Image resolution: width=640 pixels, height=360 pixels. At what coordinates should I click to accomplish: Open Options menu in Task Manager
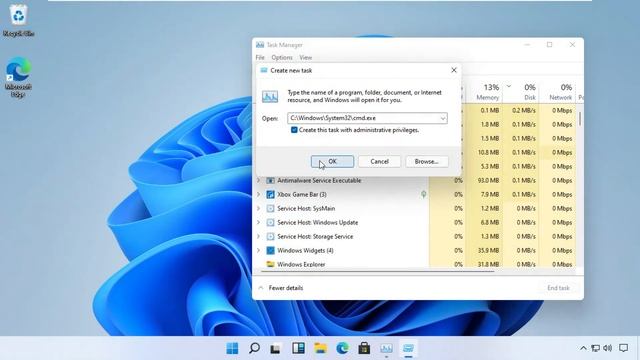[x=282, y=58]
